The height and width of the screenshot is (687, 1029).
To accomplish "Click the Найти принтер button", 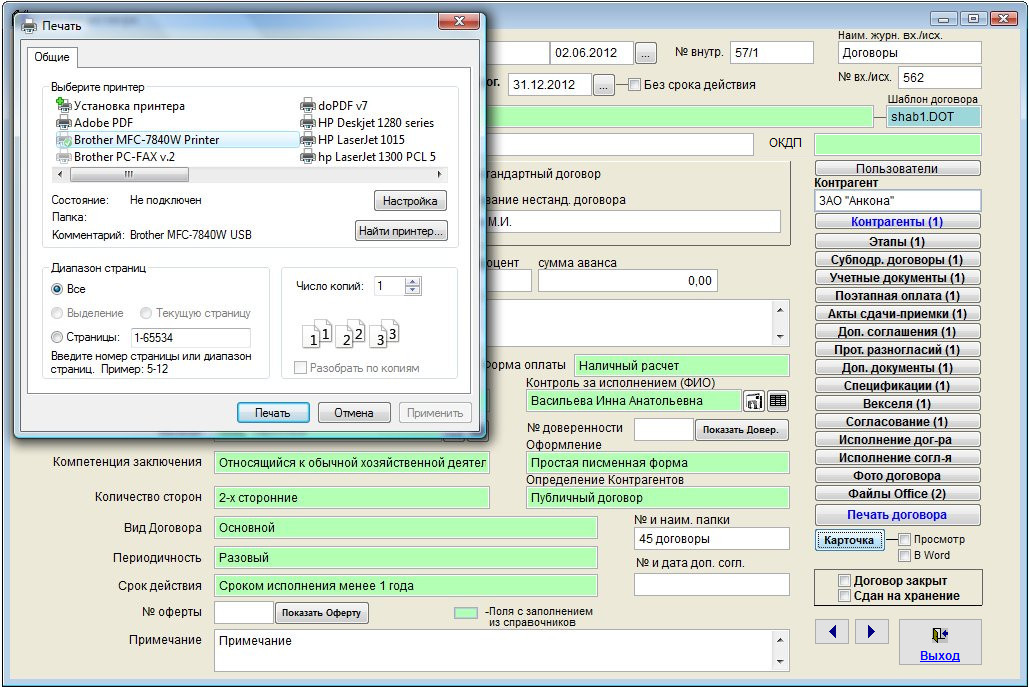I will pos(401,232).
